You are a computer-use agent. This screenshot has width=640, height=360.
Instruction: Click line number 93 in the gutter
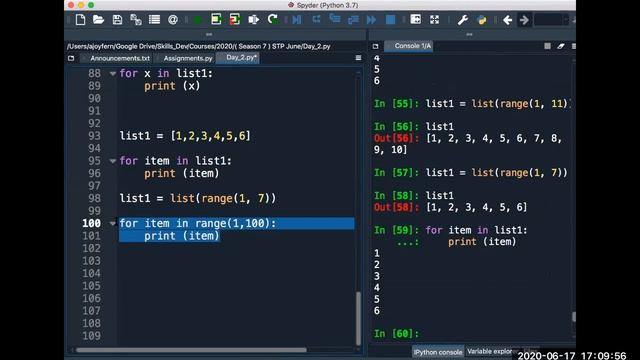click(x=94, y=136)
